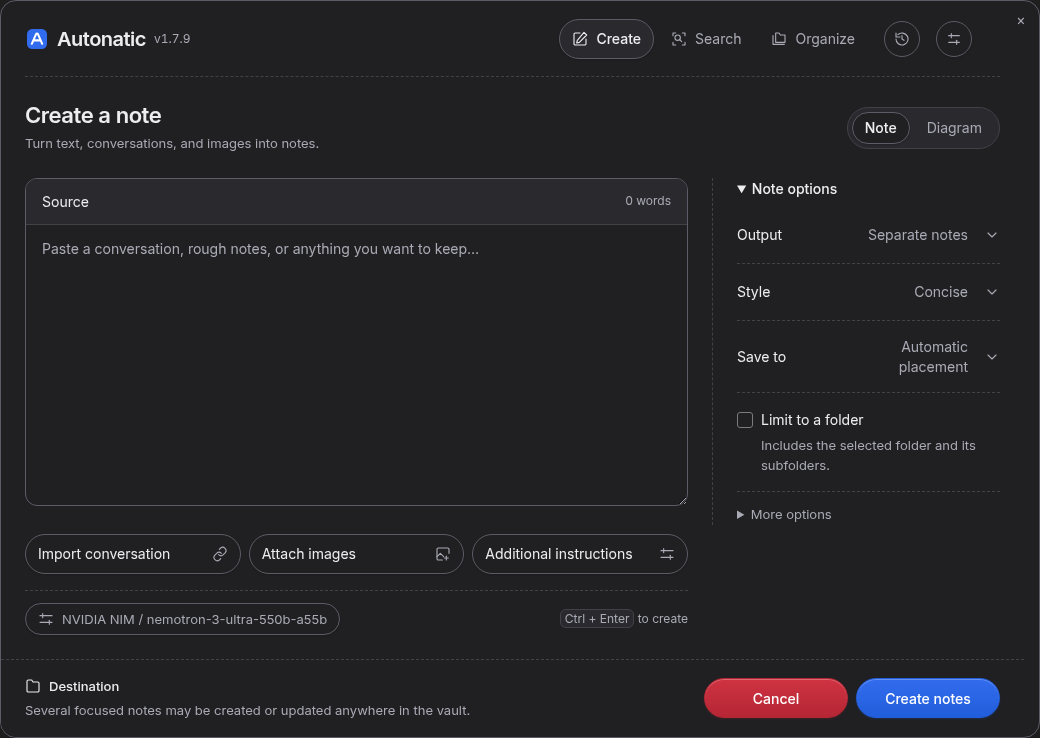Open the Style dropdown showing Concise
This screenshot has height=738, width=1040.
(956, 292)
